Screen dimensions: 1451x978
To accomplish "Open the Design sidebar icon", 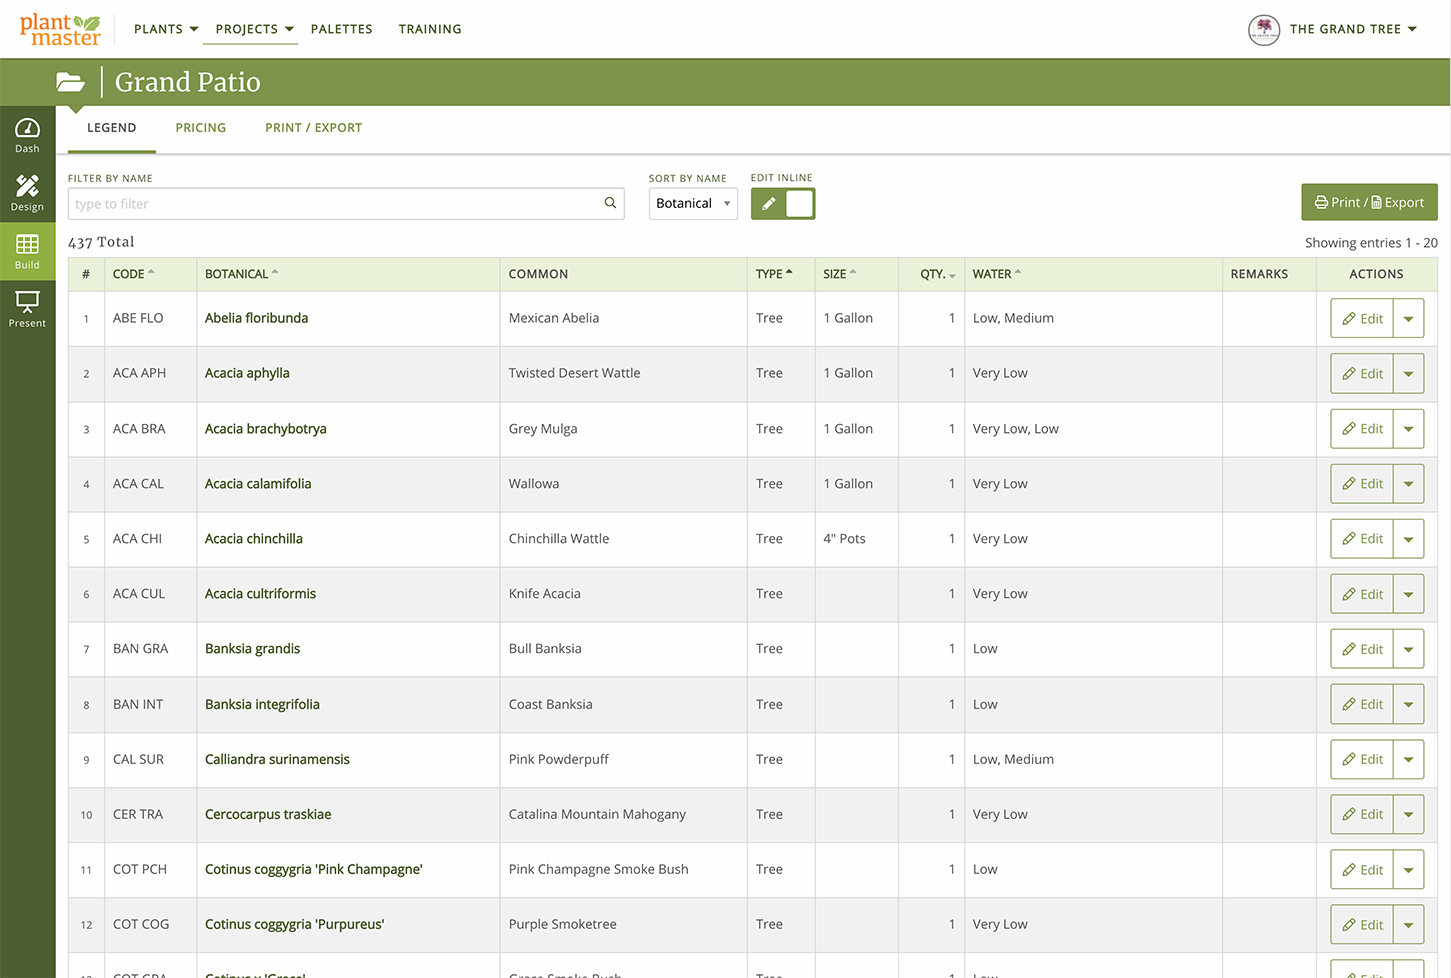I will click(x=27, y=193).
